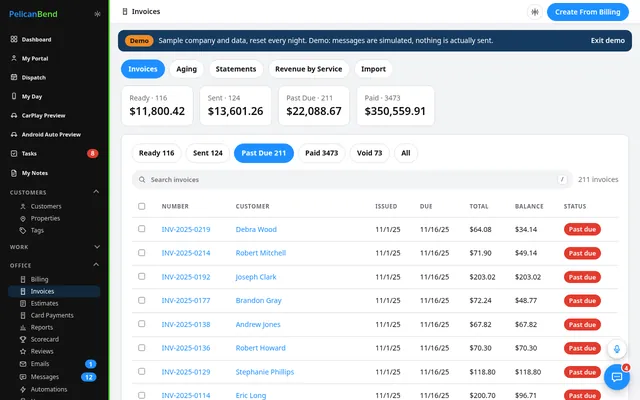This screenshot has height=400, width=640.
Task: Click the Tags label icon
Action: click(23, 231)
